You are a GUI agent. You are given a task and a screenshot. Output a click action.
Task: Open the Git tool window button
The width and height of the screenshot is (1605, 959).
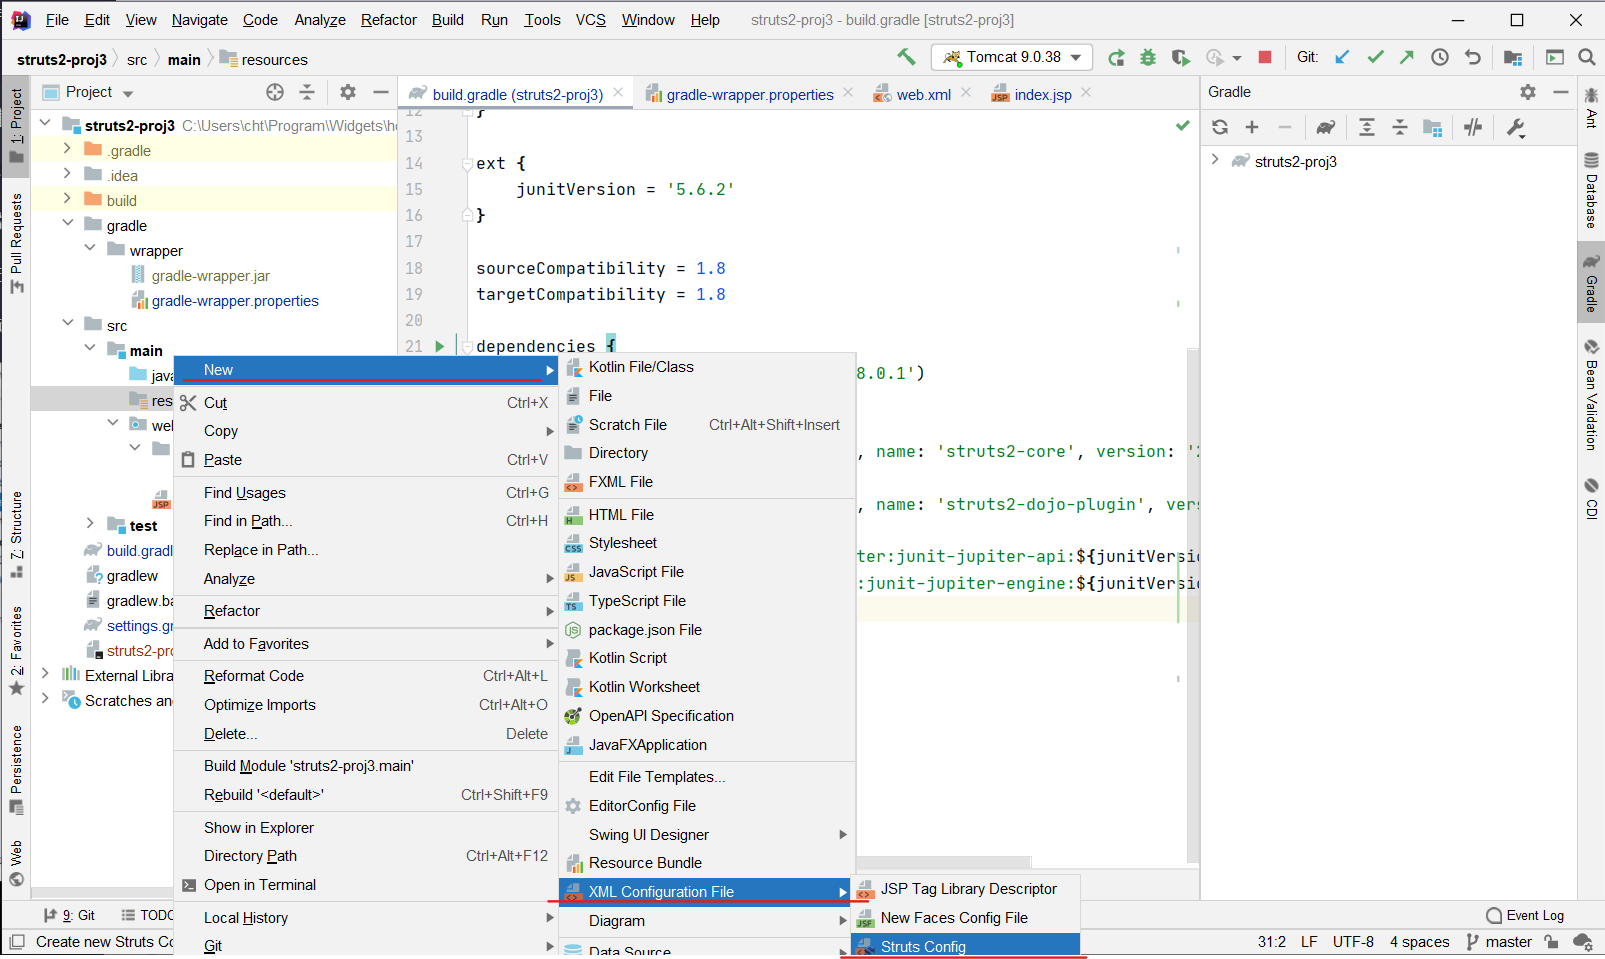coord(69,915)
